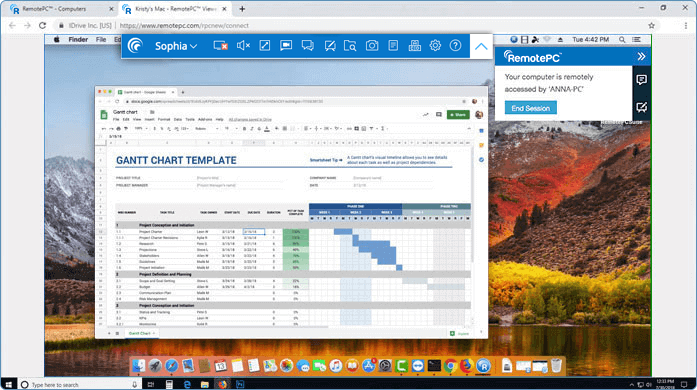
Task: Open the whiteboard pencil icon in viewer toolbar
Action: (x=329, y=46)
